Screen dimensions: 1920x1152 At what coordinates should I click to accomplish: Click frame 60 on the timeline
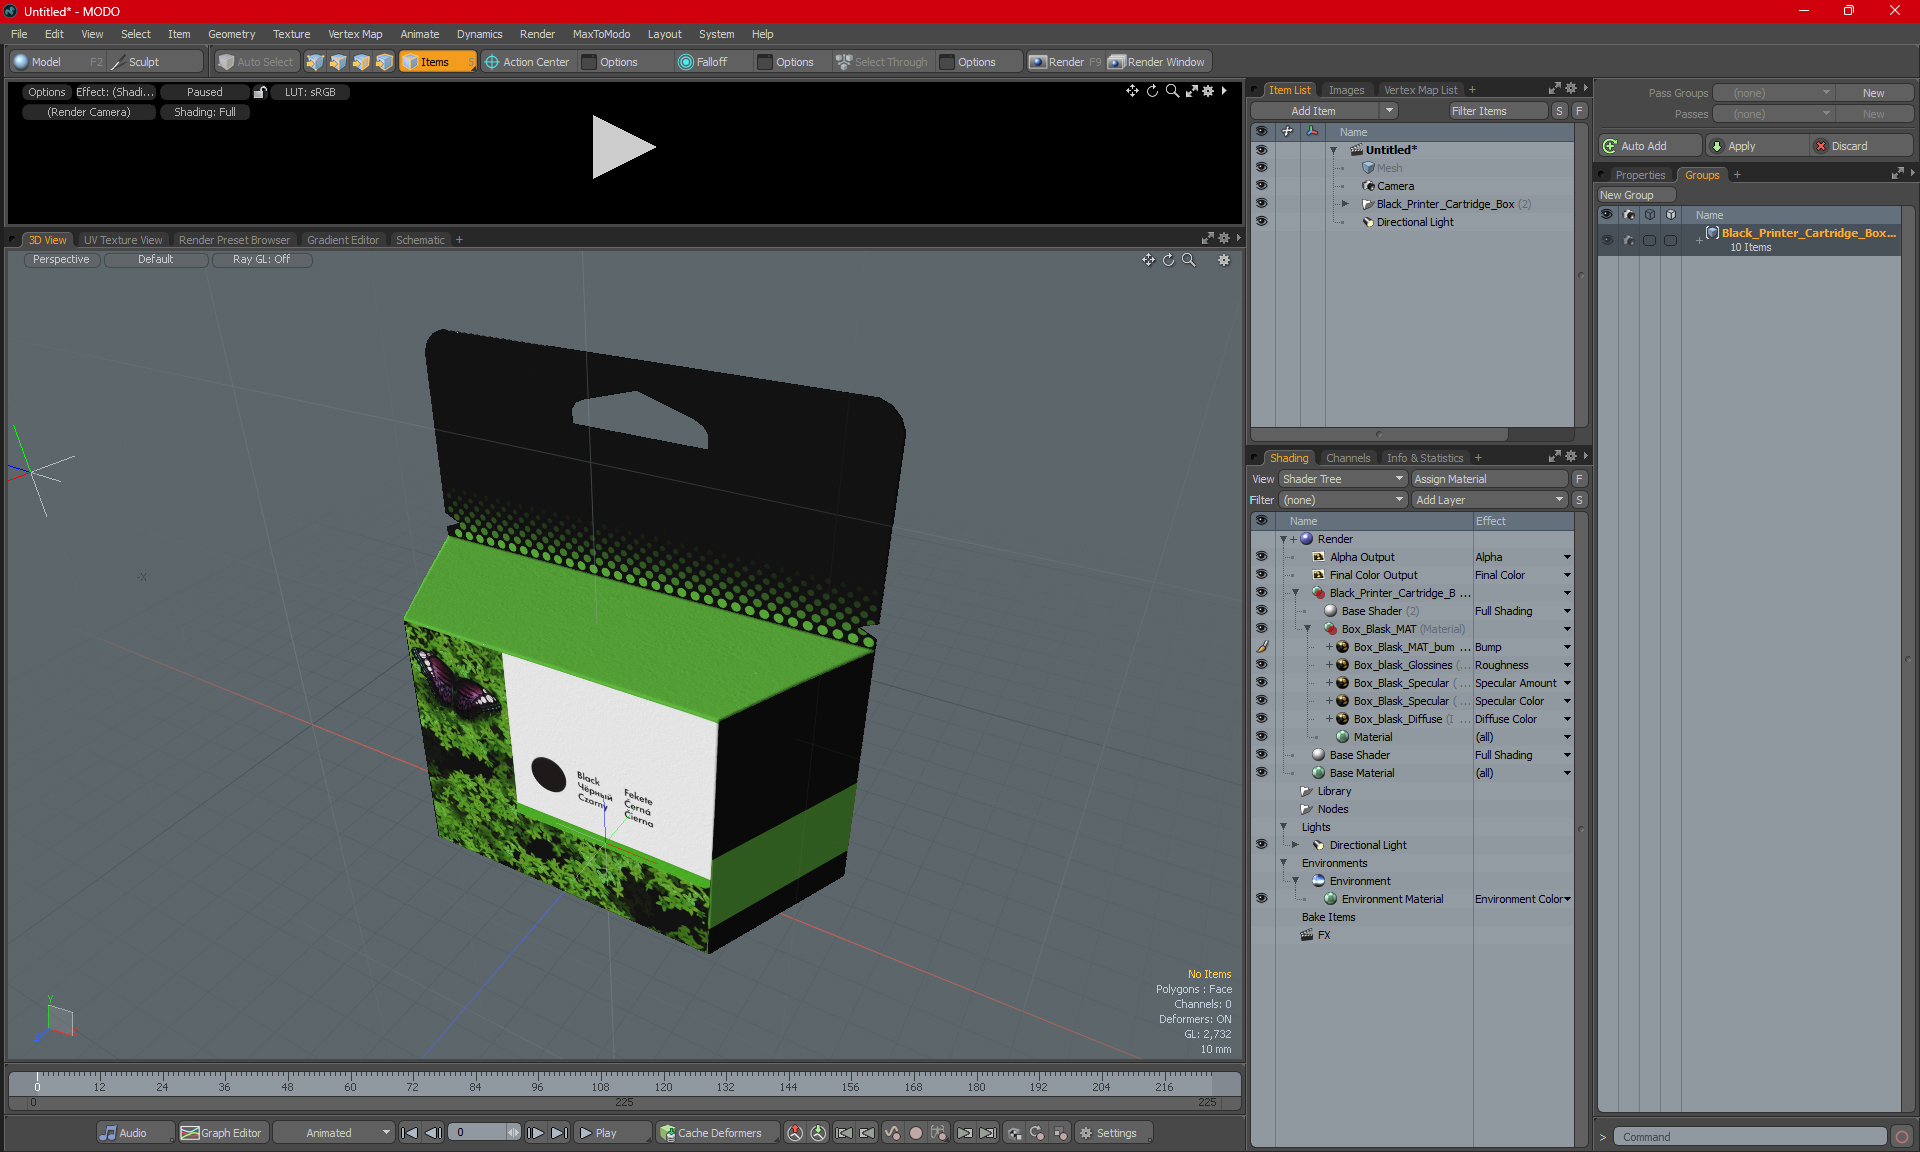click(350, 1082)
